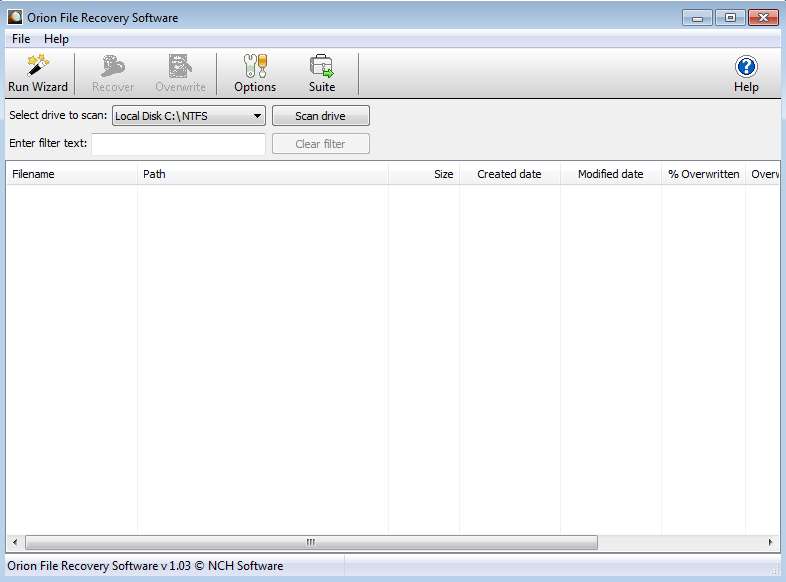Image resolution: width=786 pixels, height=582 pixels.
Task: Maximize the Orion window
Action: (730, 18)
